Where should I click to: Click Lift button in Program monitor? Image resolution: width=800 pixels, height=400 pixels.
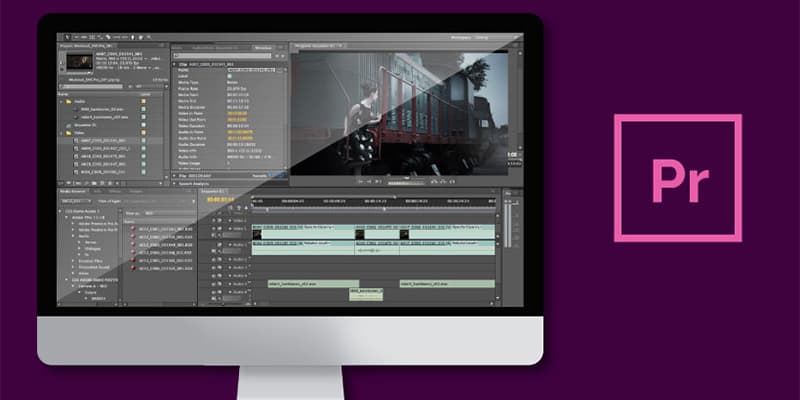pyautogui.click(x=435, y=181)
